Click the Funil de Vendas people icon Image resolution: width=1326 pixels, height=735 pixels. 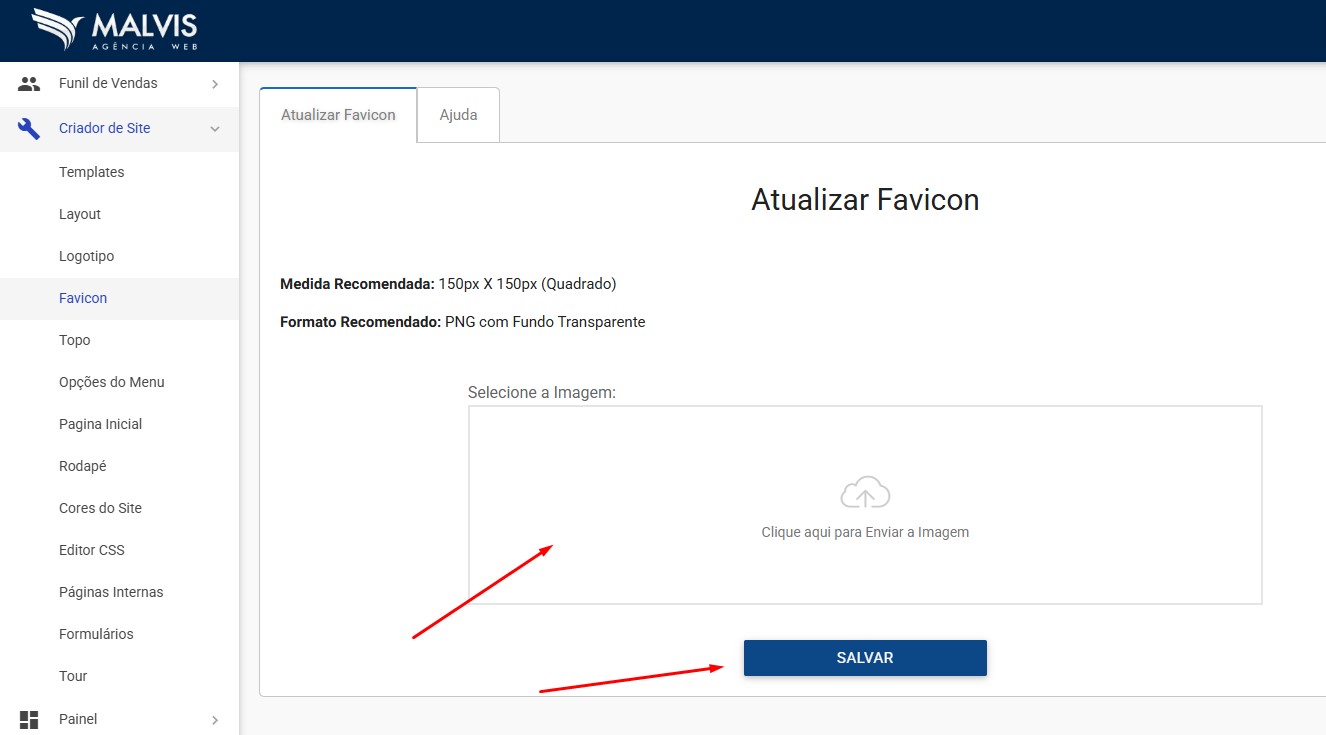pos(29,84)
